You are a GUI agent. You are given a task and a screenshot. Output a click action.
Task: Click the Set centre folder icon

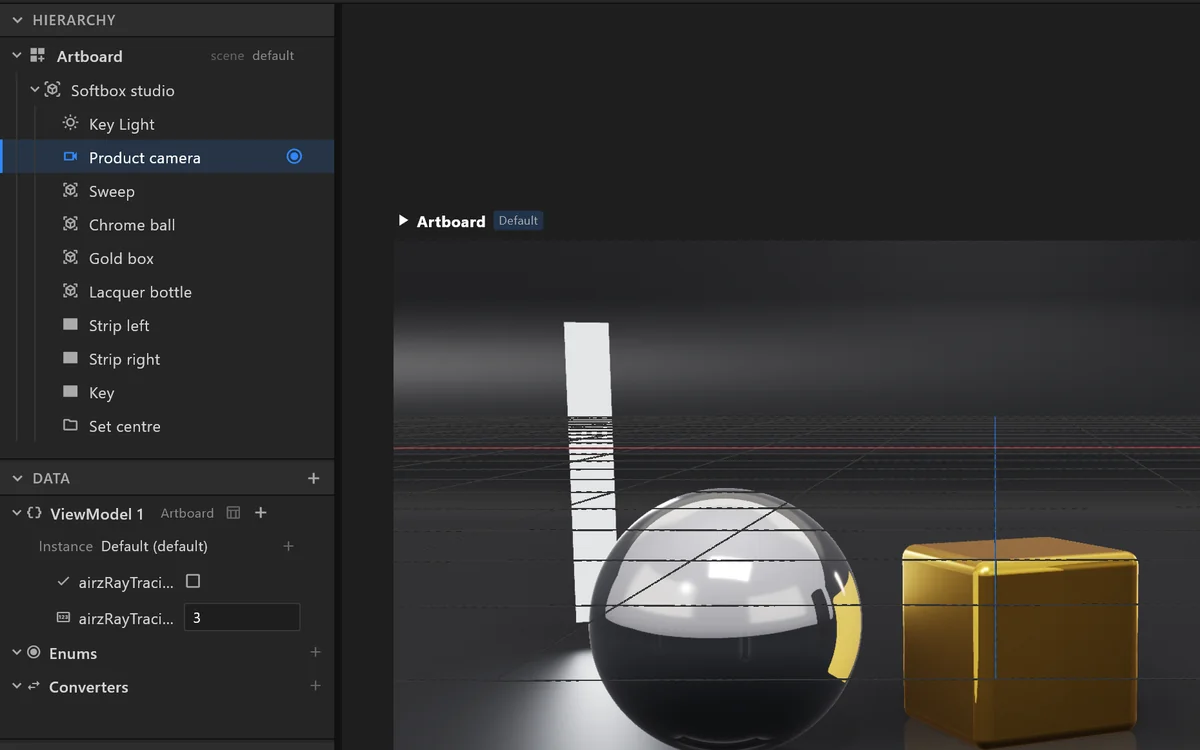(x=70, y=425)
